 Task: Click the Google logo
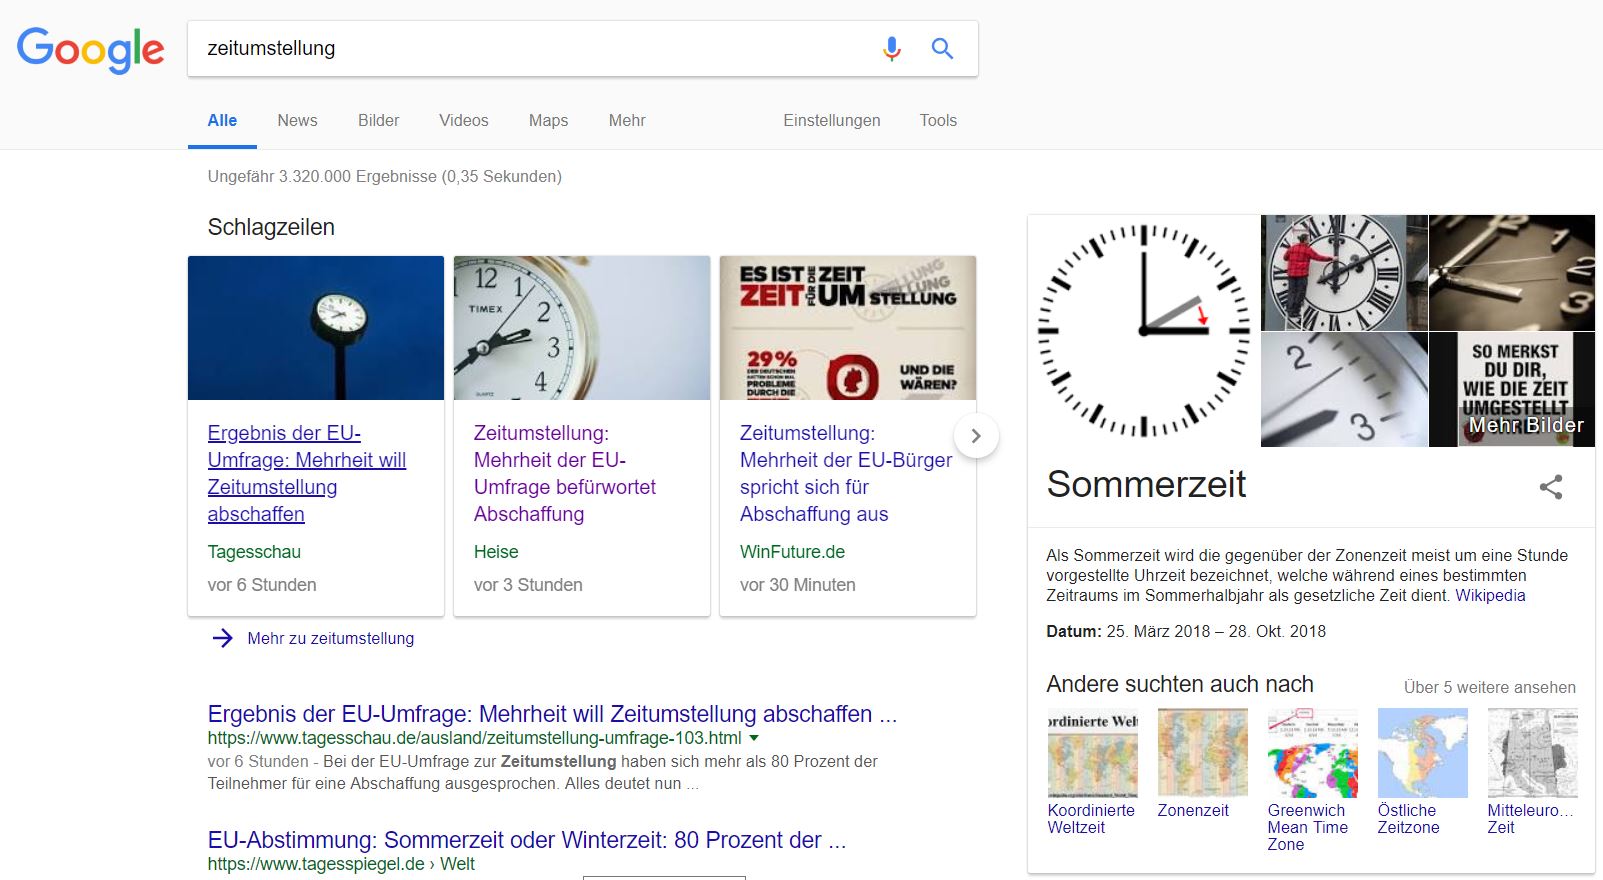click(x=91, y=49)
